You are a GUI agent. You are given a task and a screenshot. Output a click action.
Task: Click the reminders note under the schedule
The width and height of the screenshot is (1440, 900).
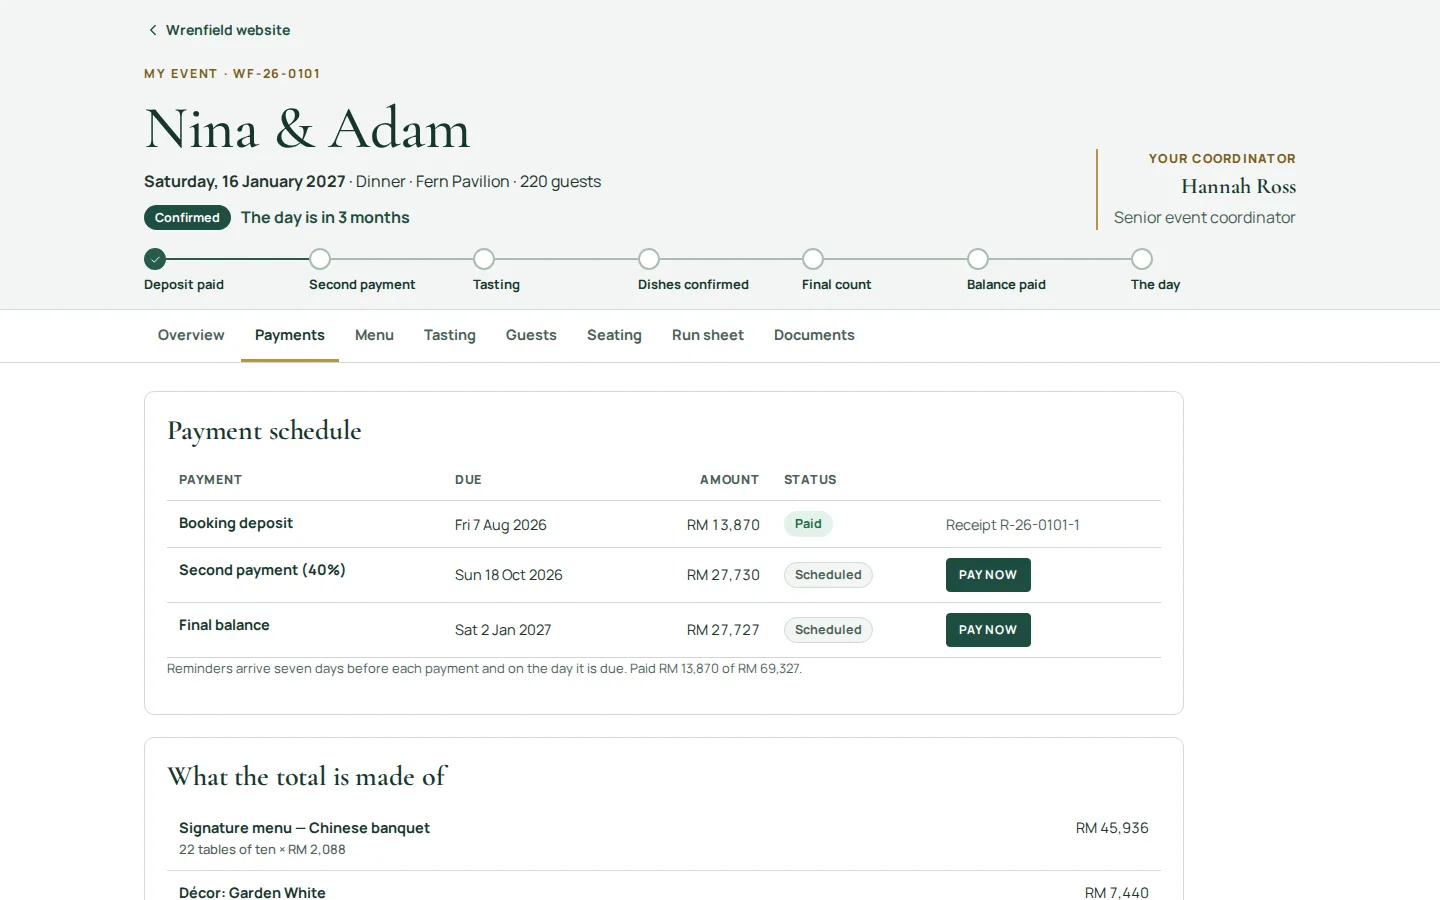484,669
